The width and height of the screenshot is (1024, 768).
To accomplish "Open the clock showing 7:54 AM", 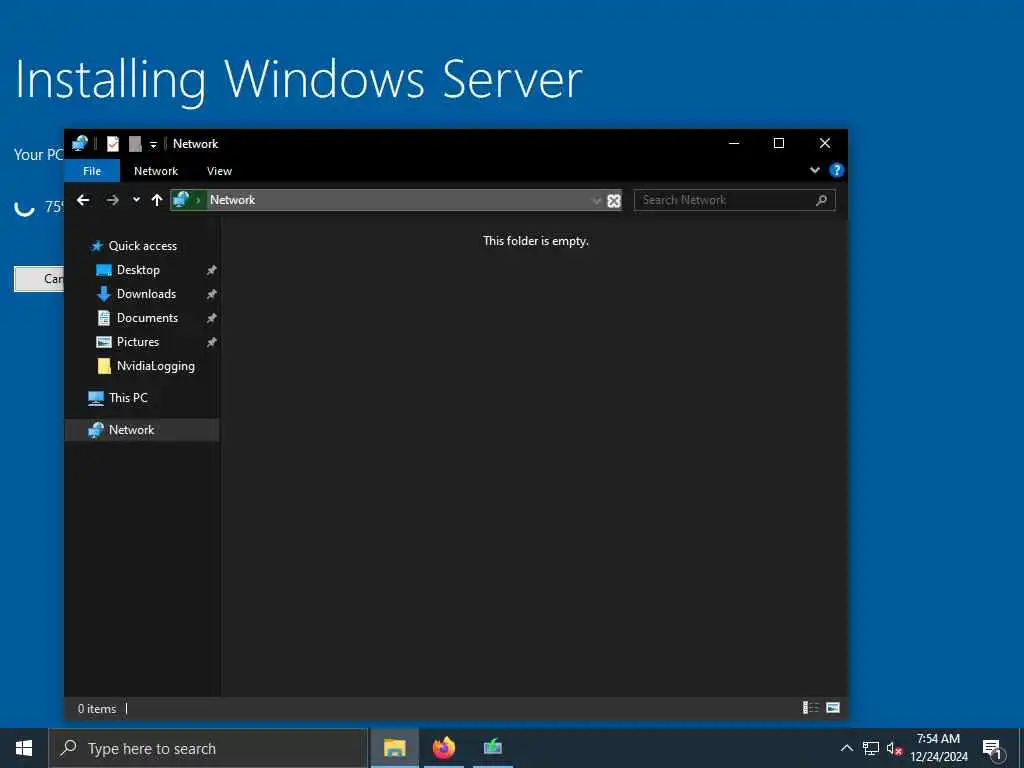I will pyautogui.click(x=938, y=748).
